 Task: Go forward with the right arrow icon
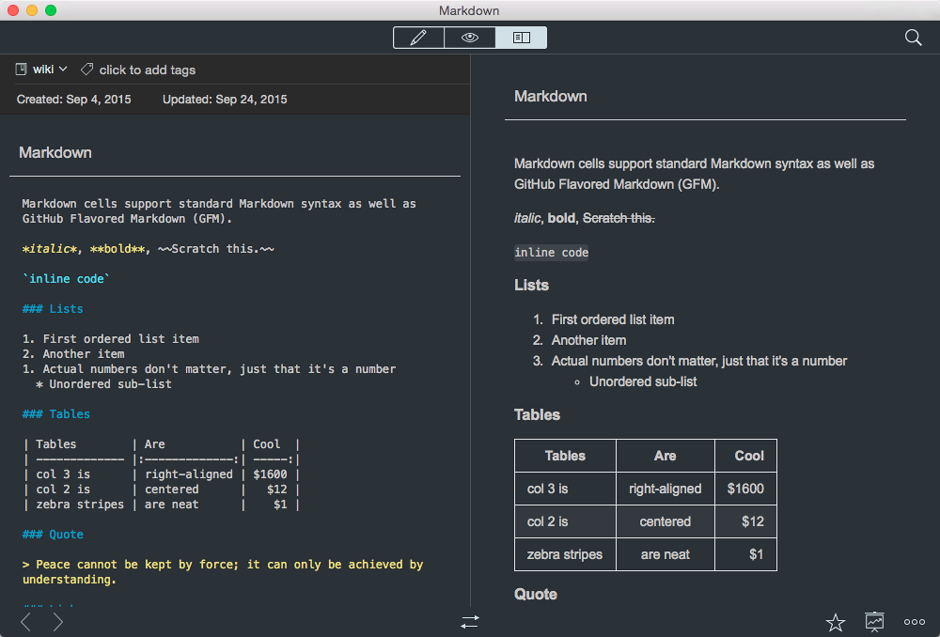tap(58, 622)
